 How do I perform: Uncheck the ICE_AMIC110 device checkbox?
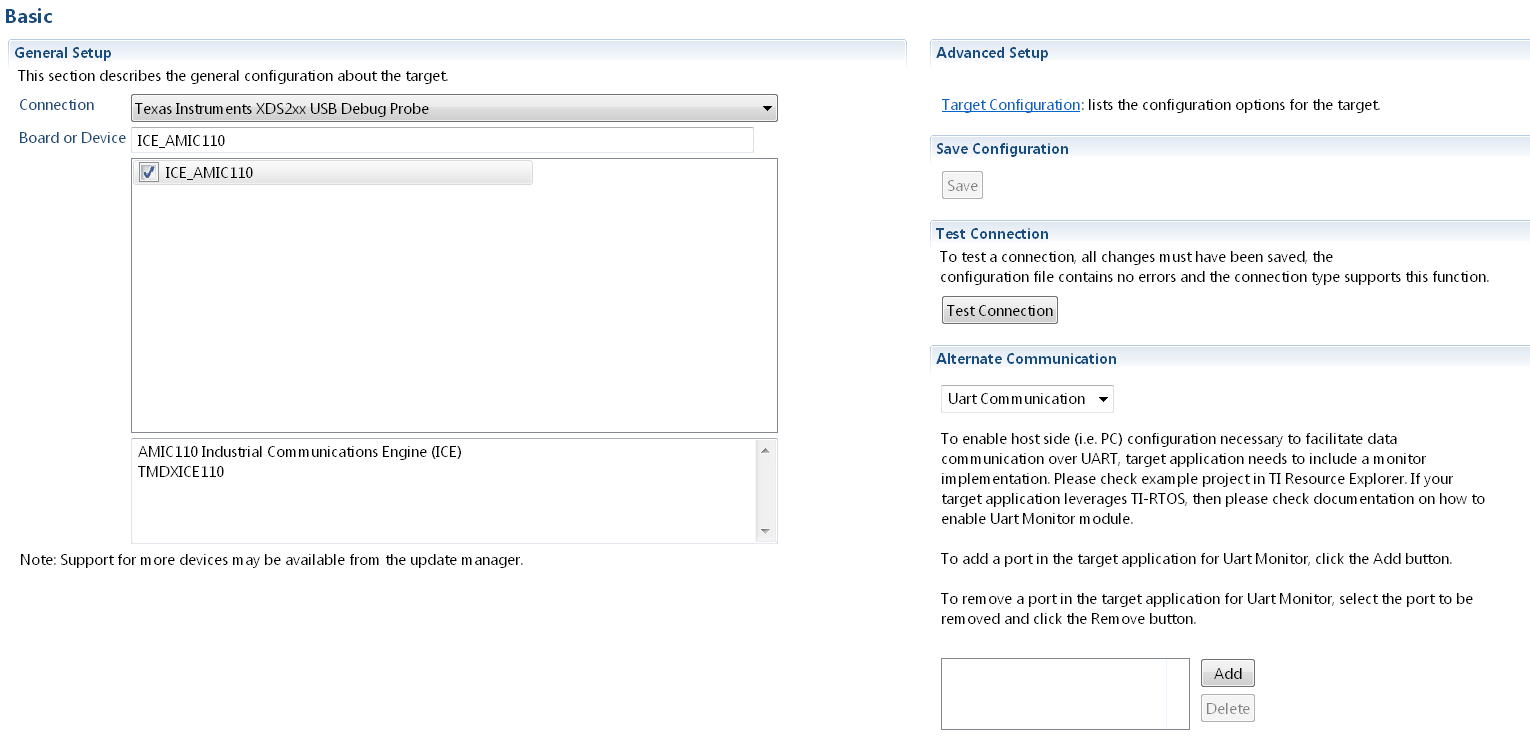coord(149,173)
